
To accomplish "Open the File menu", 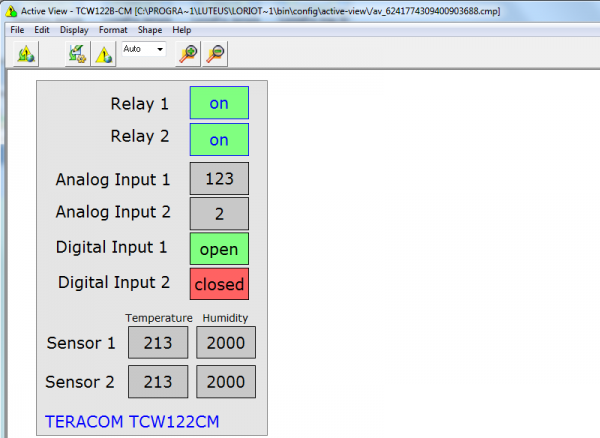I will pyautogui.click(x=17, y=30).
